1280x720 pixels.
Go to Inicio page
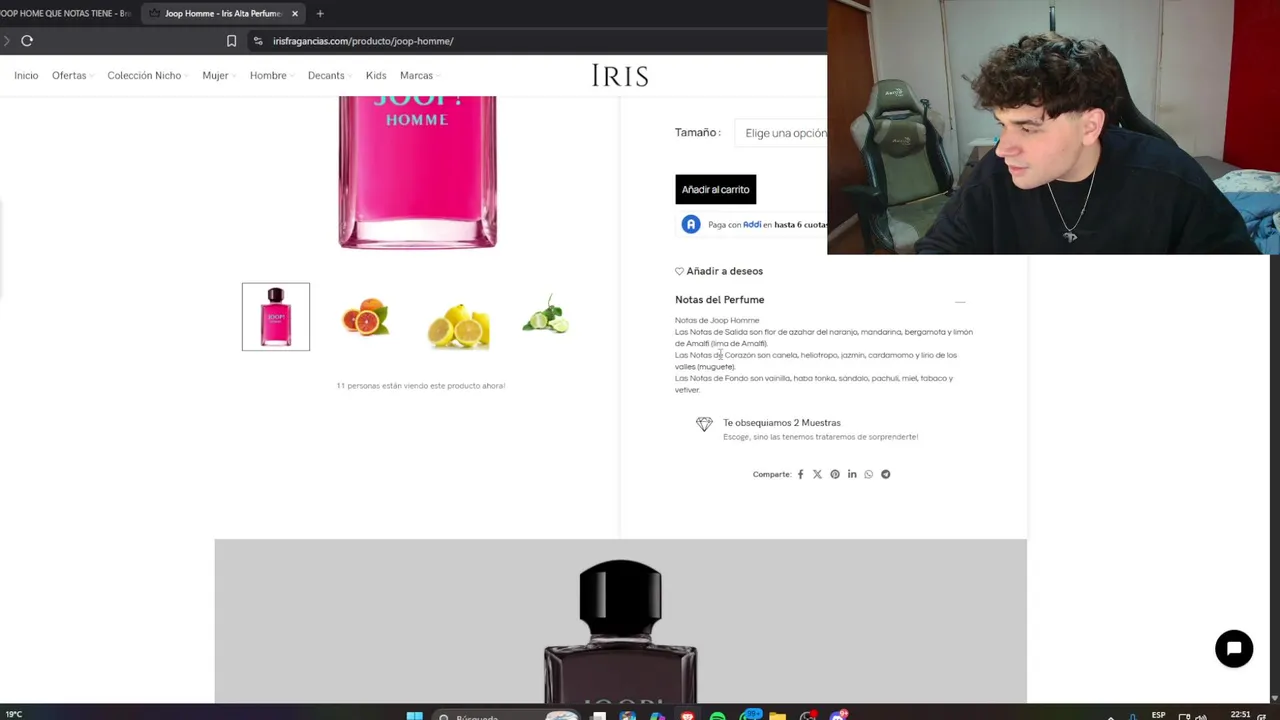pyautogui.click(x=26, y=76)
